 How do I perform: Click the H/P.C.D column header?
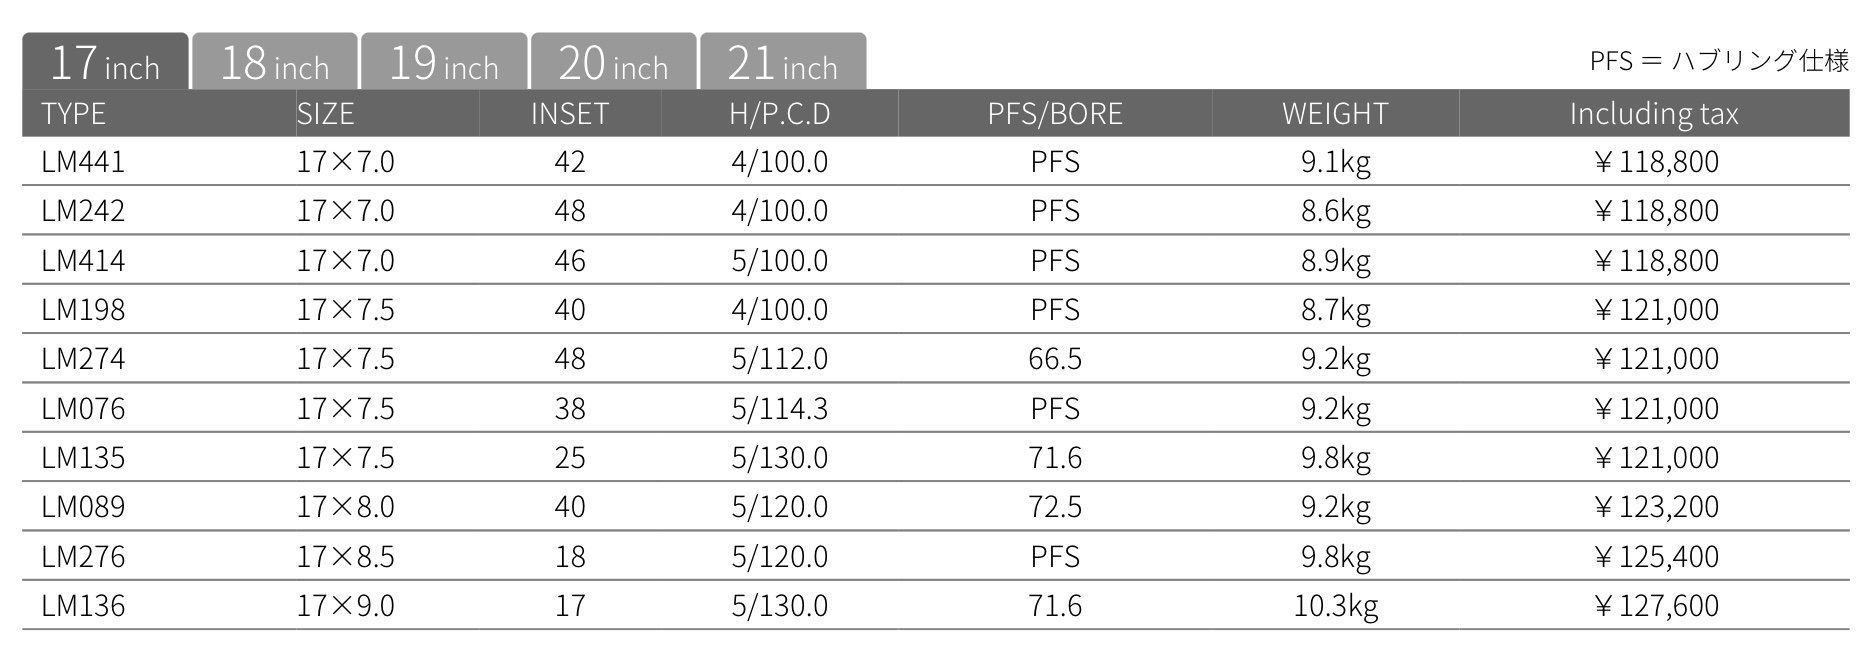780,113
